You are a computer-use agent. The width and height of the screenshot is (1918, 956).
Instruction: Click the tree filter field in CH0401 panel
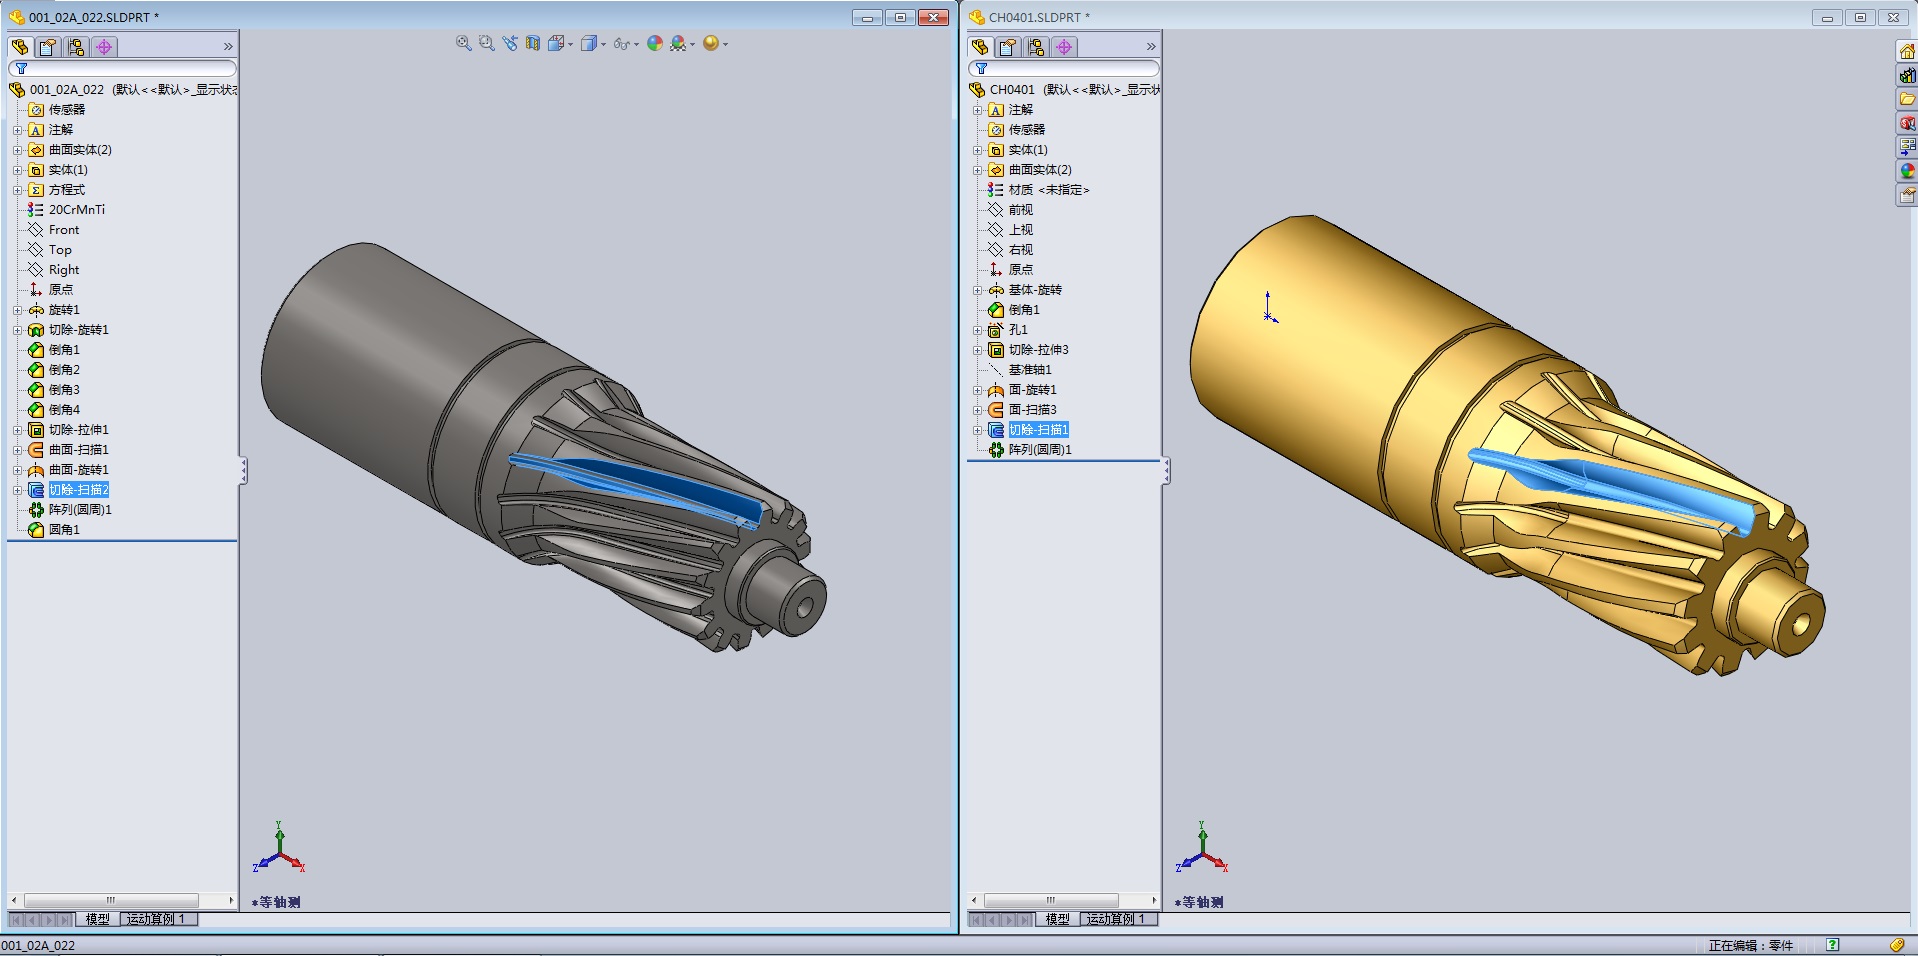1064,68
